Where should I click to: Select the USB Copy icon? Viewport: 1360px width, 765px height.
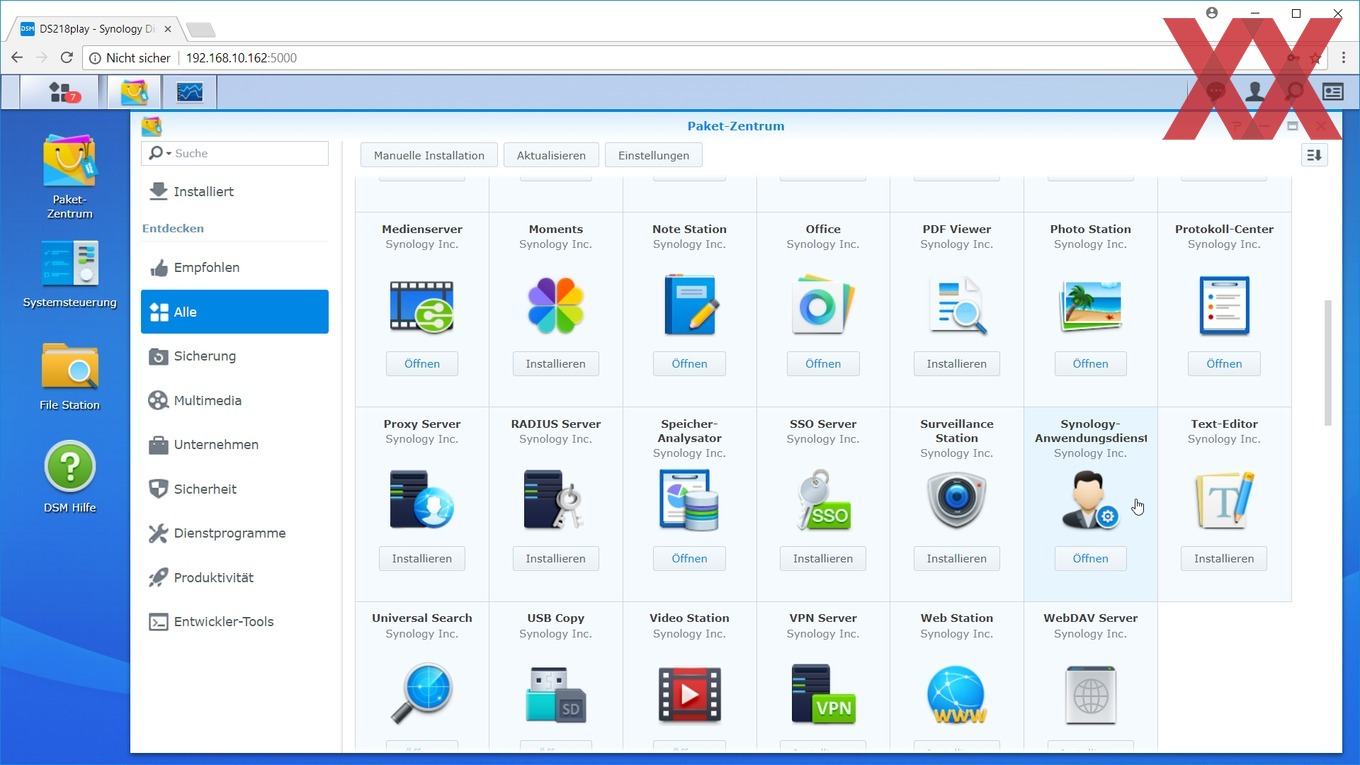tap(556, 694)
